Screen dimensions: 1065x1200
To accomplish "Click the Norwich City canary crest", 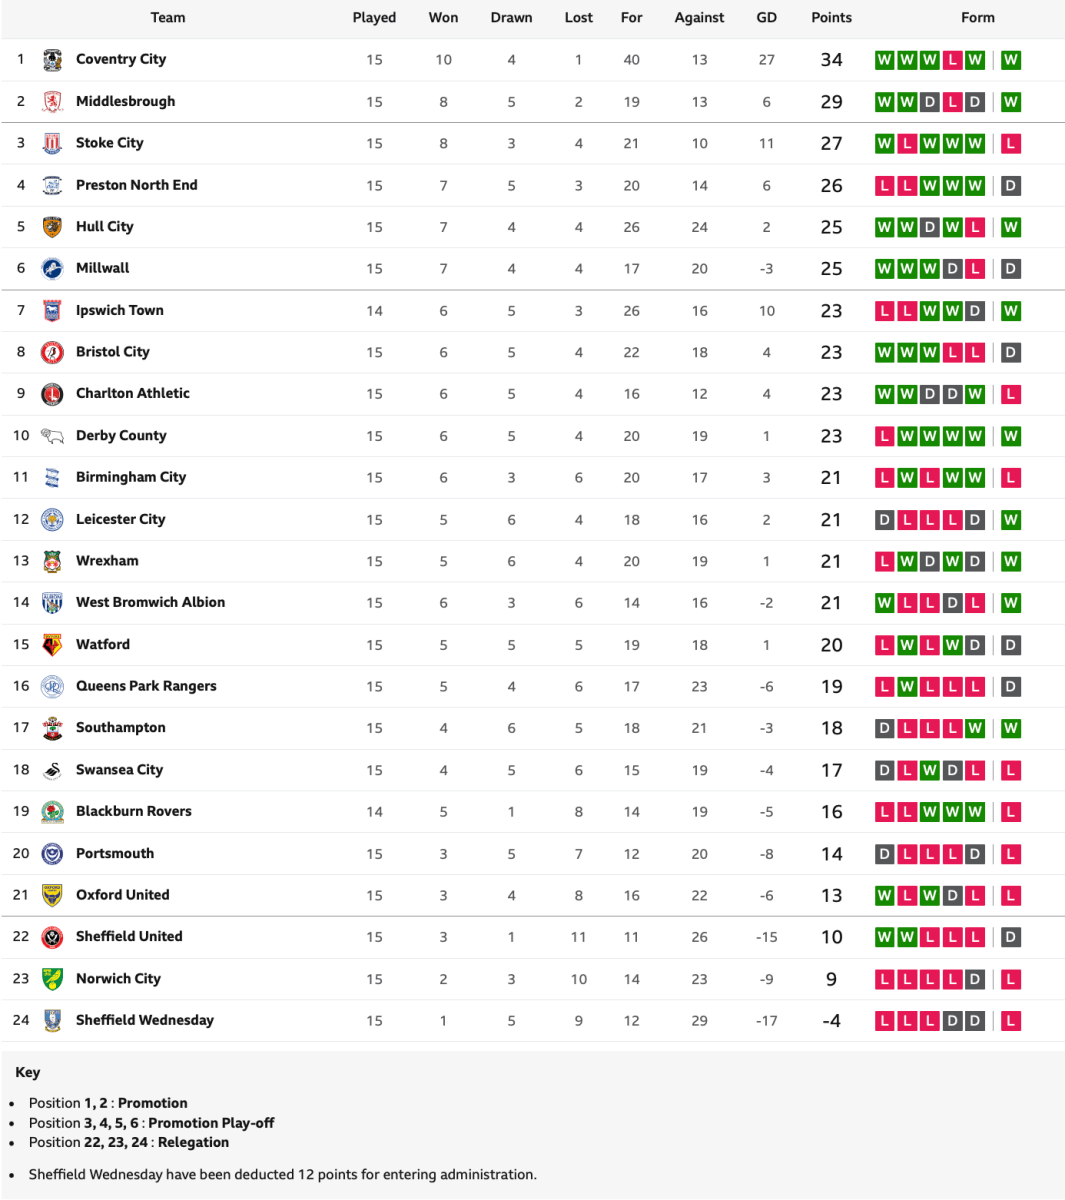I will click(53, 979).
